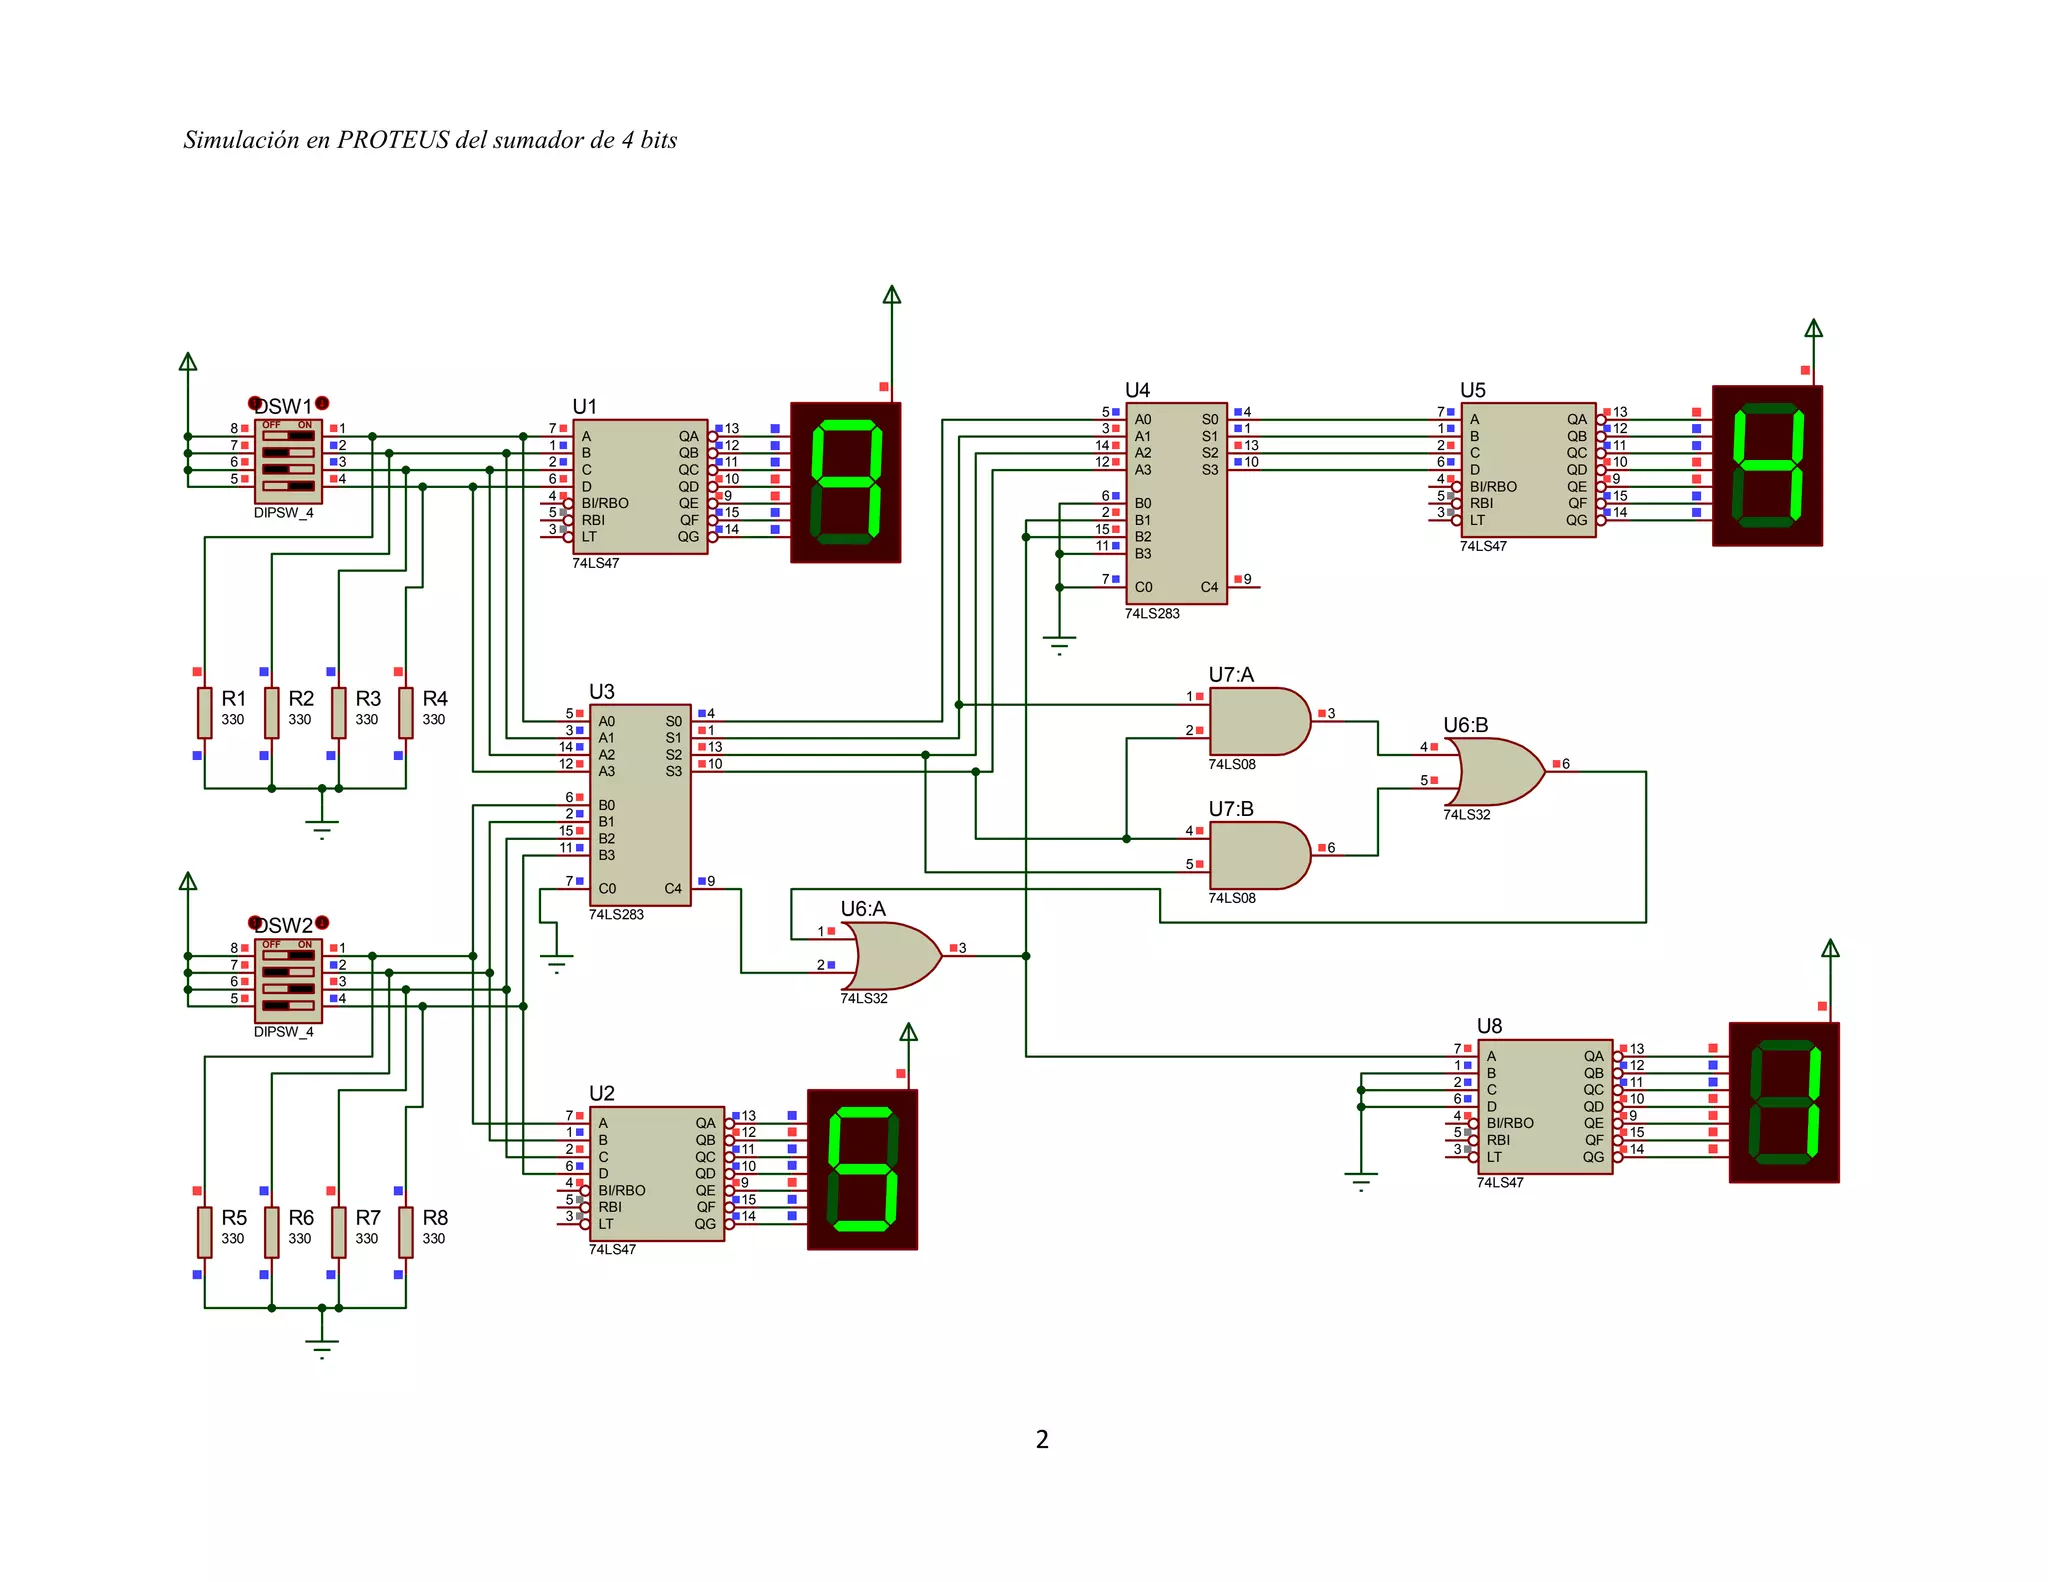
Task: Click the ground symbol below U4 C0
Action: [1059, 644]
